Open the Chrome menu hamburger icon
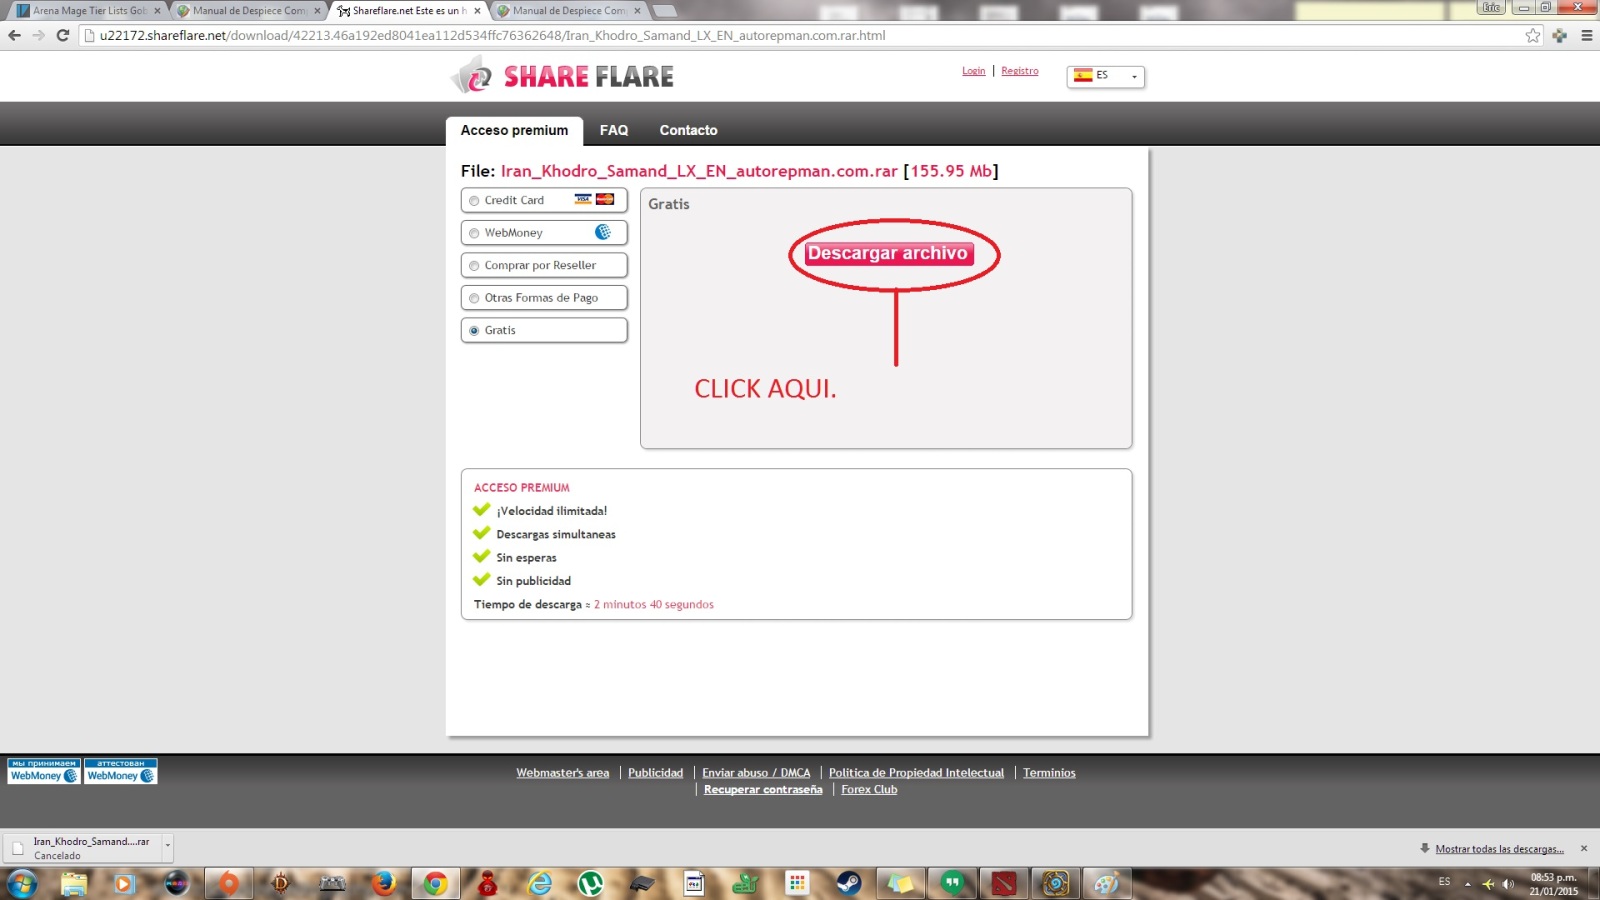Viewport: 1600px width, 900px height. [1586, 35]
